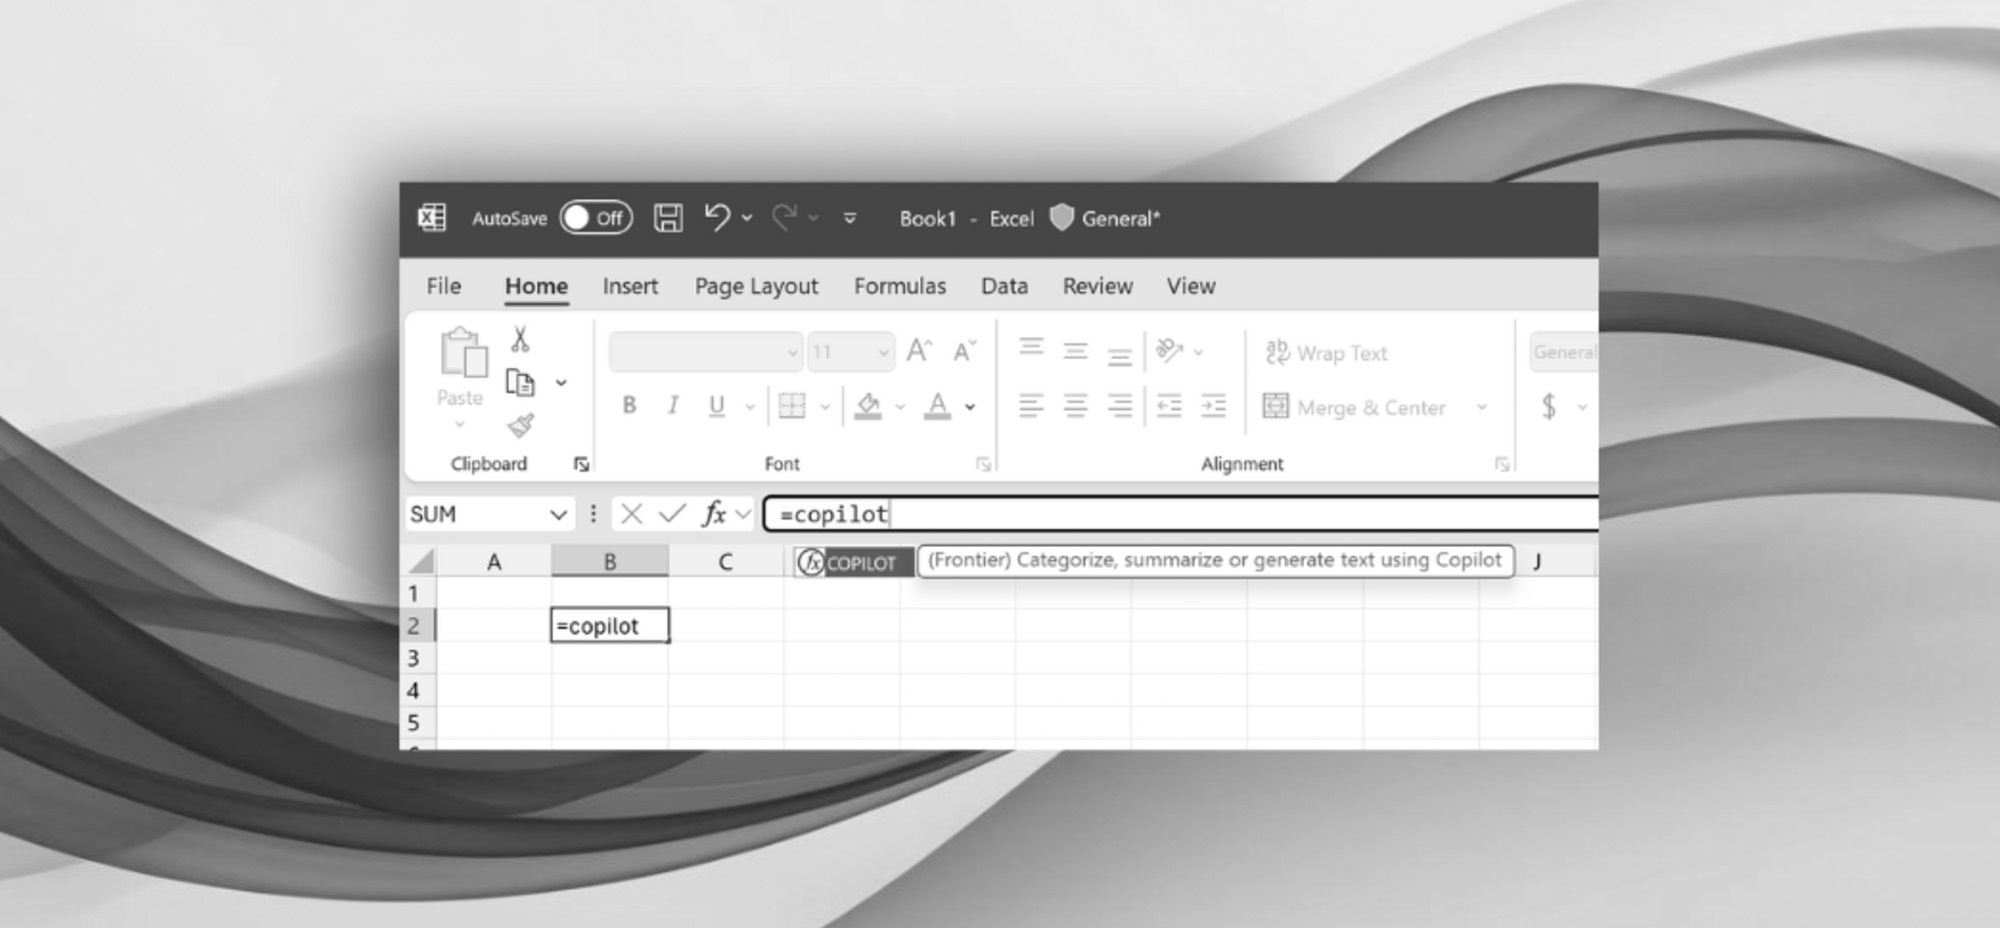Viewport: 2000px width, 928px height.
Task: Click Align Right icon
Action: [x=1119, y=405]
